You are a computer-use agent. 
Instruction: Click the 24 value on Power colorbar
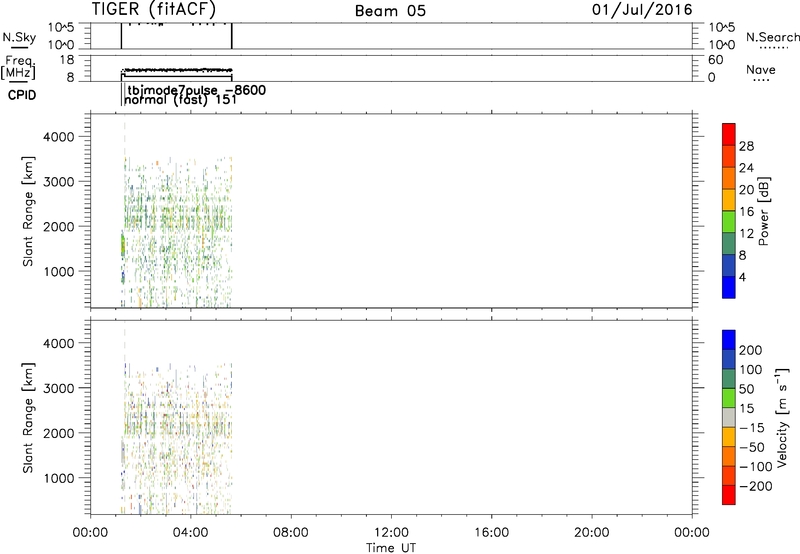coord(746,168)
